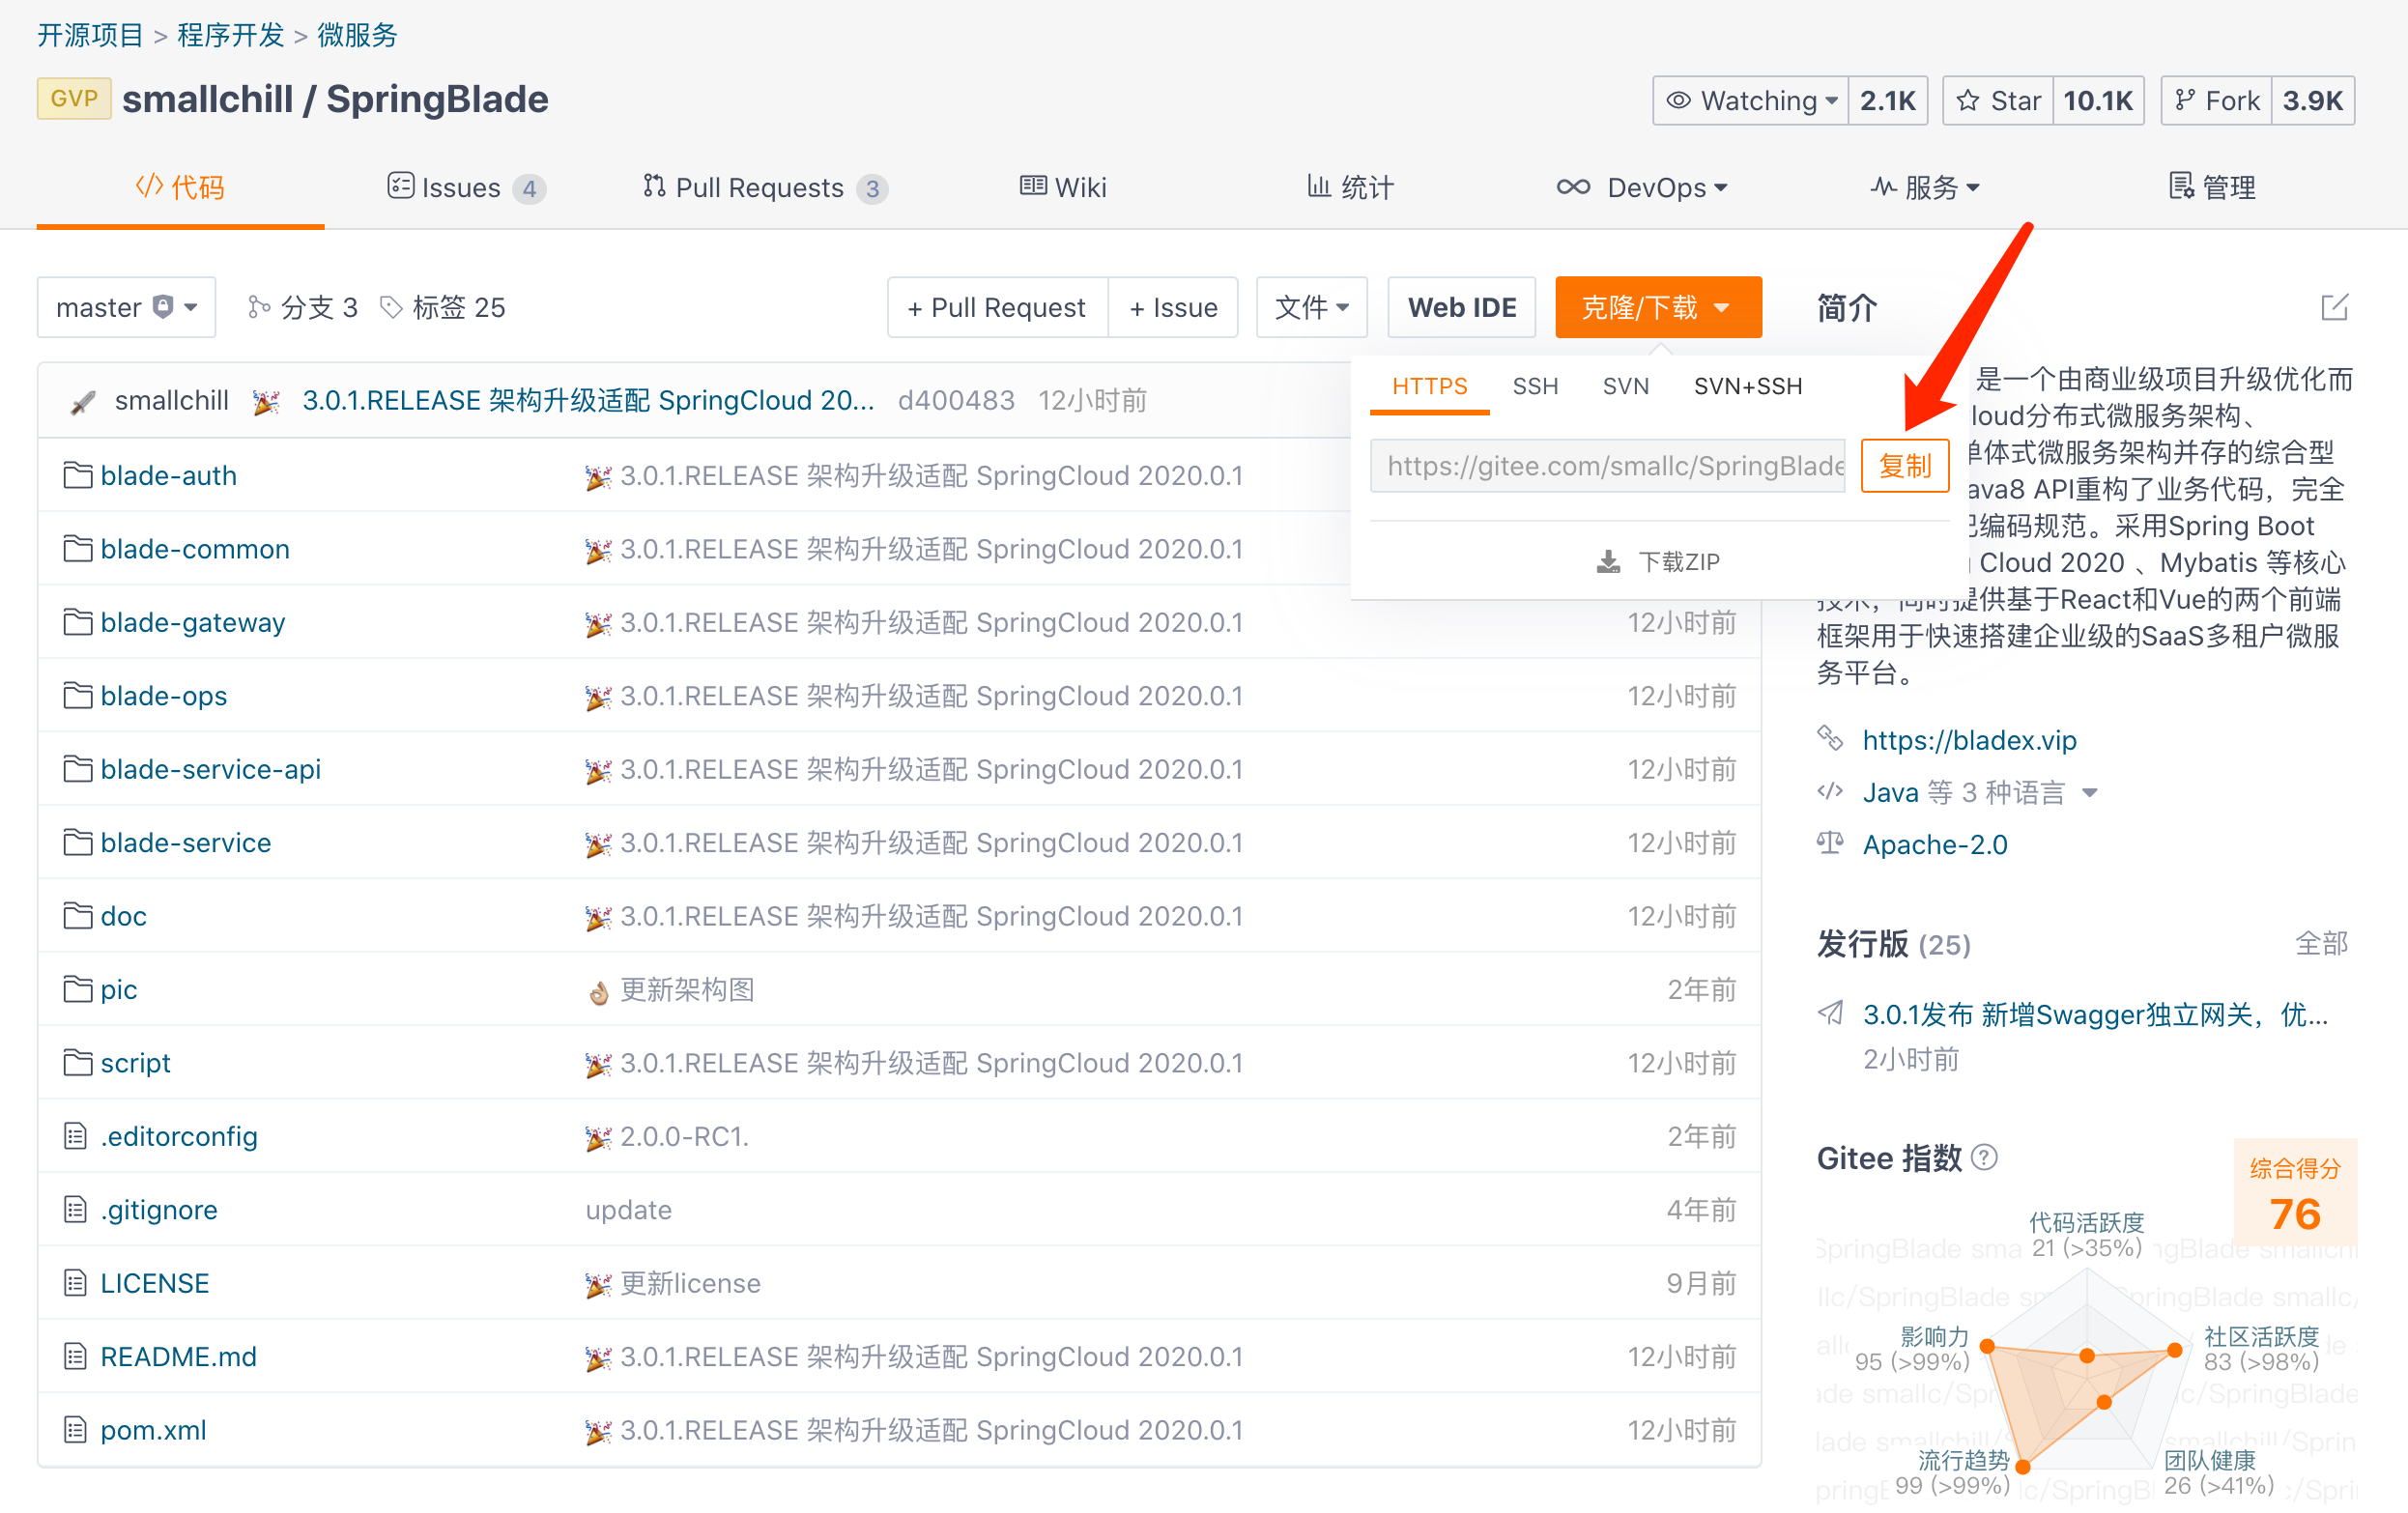Screen dimensions: 2408x1513
Task: Open the 统计 tab
Action: click(x=1350, y=187)
